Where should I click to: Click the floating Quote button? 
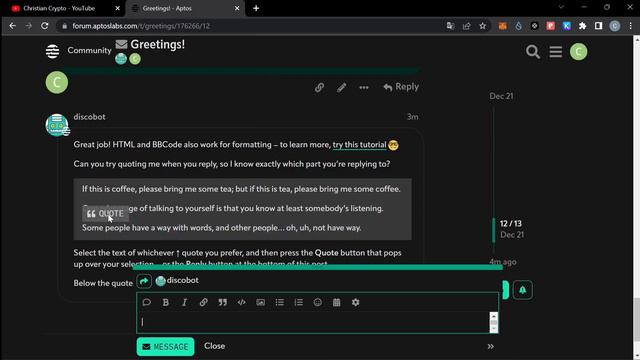pyautogui.click(x=105, y=213)
